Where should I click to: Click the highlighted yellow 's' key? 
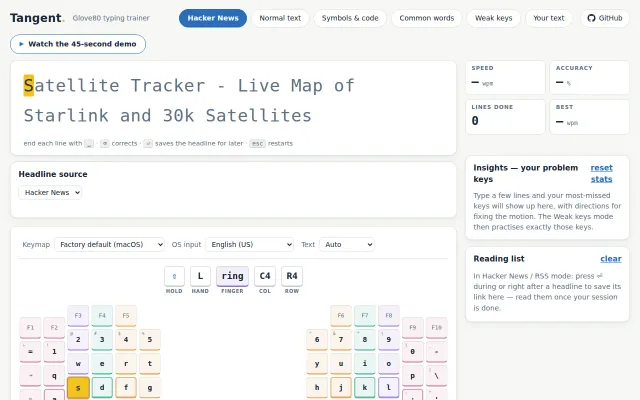point(78,388)
